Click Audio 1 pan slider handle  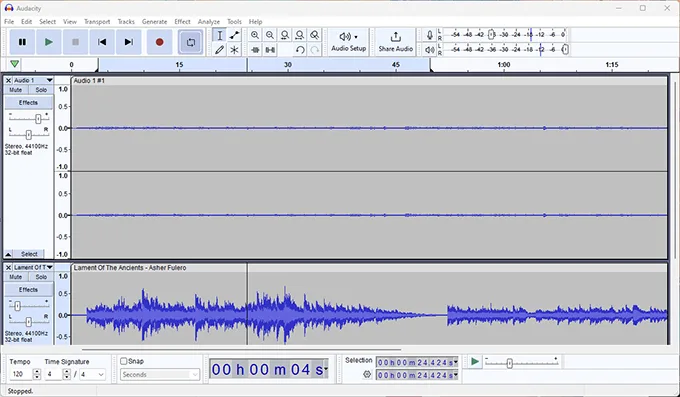(x=29, y=135)
